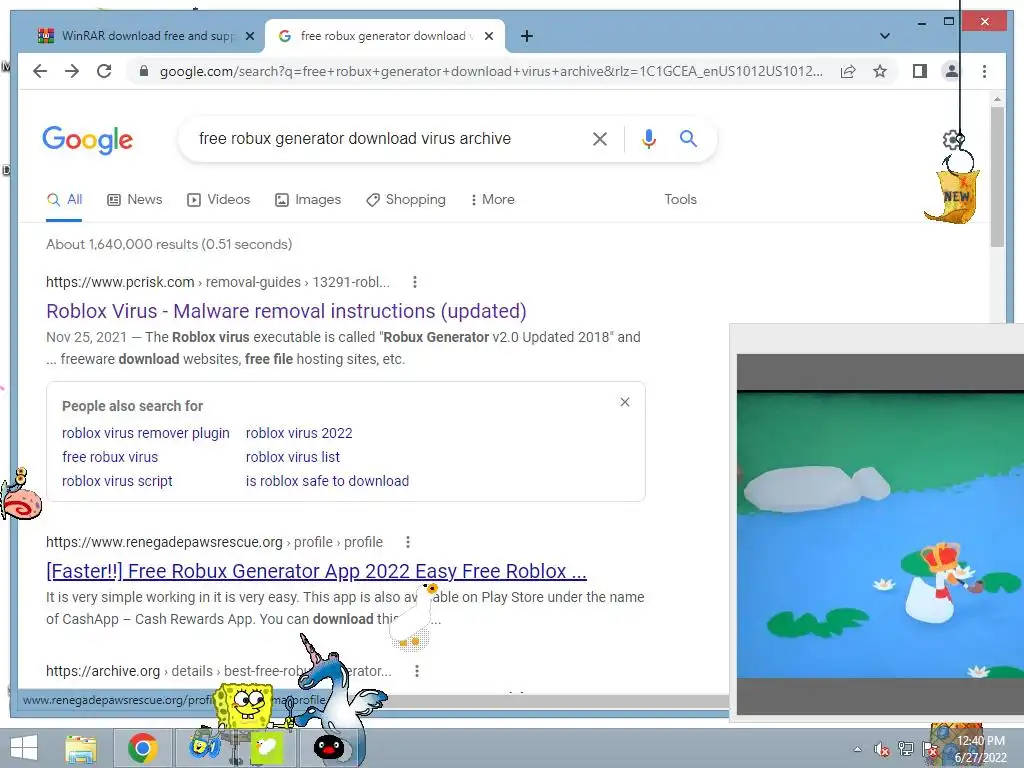Close the WinRAR download tab
This screenshot has height=768, width=1024.
[x=249, y=37]
